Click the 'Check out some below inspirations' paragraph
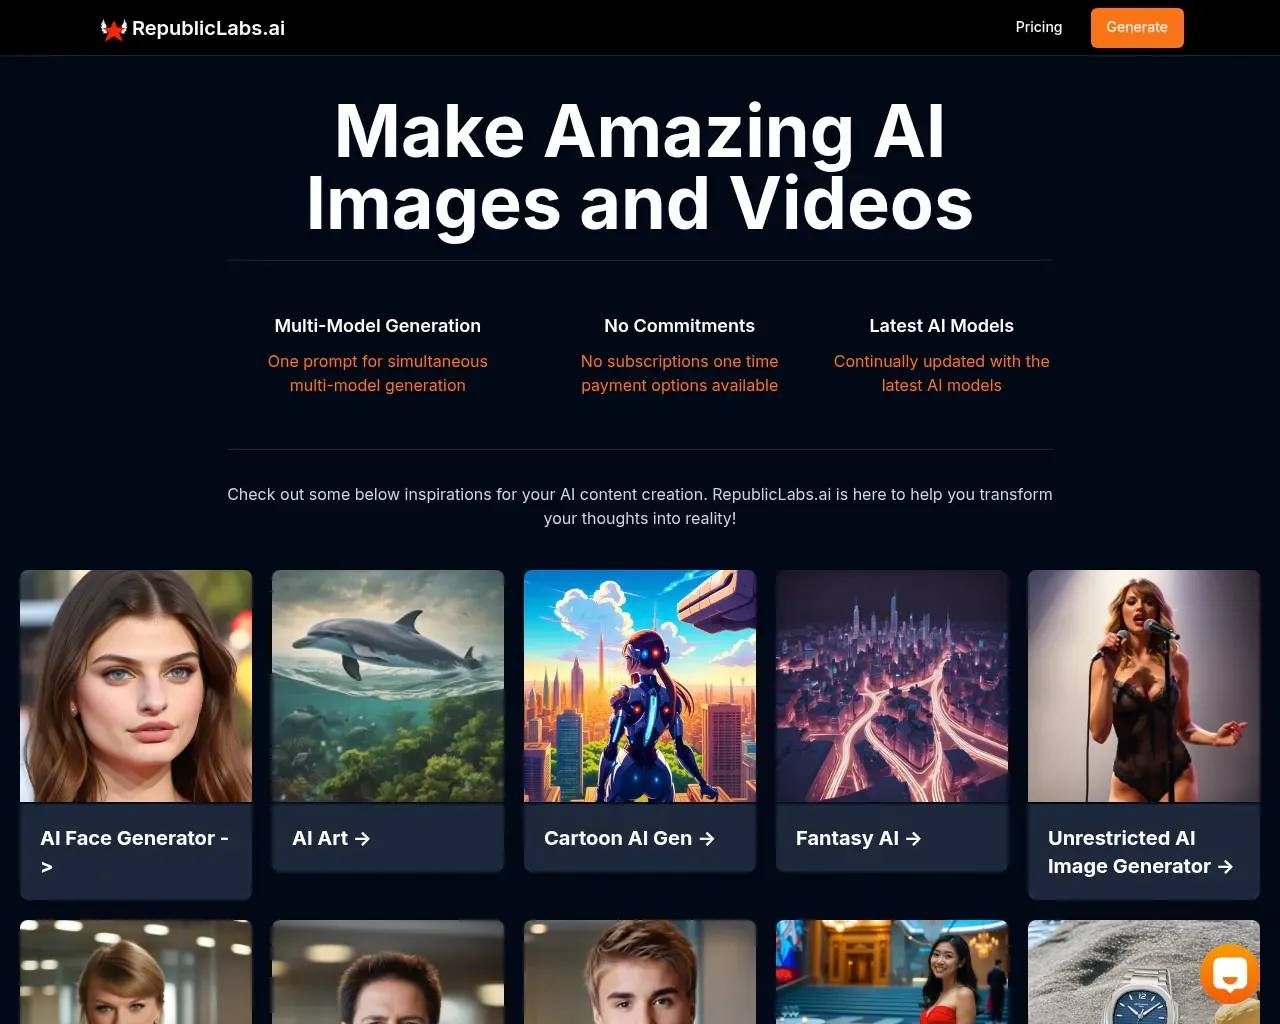This screenshot has width=1280, height=1024. click(x=640, y=506)
